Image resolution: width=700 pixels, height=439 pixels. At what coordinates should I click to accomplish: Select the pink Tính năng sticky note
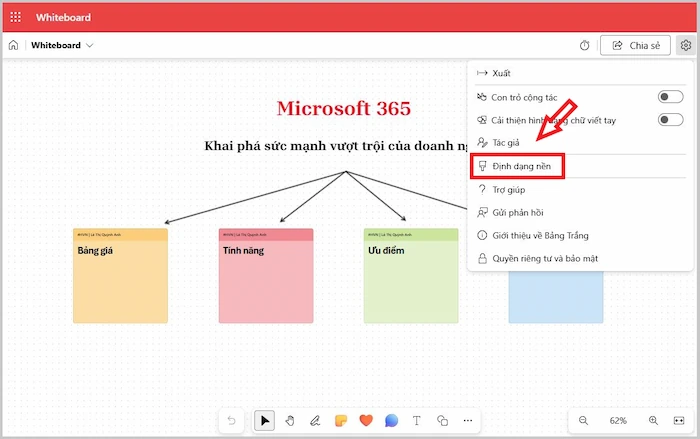point(266,276)
